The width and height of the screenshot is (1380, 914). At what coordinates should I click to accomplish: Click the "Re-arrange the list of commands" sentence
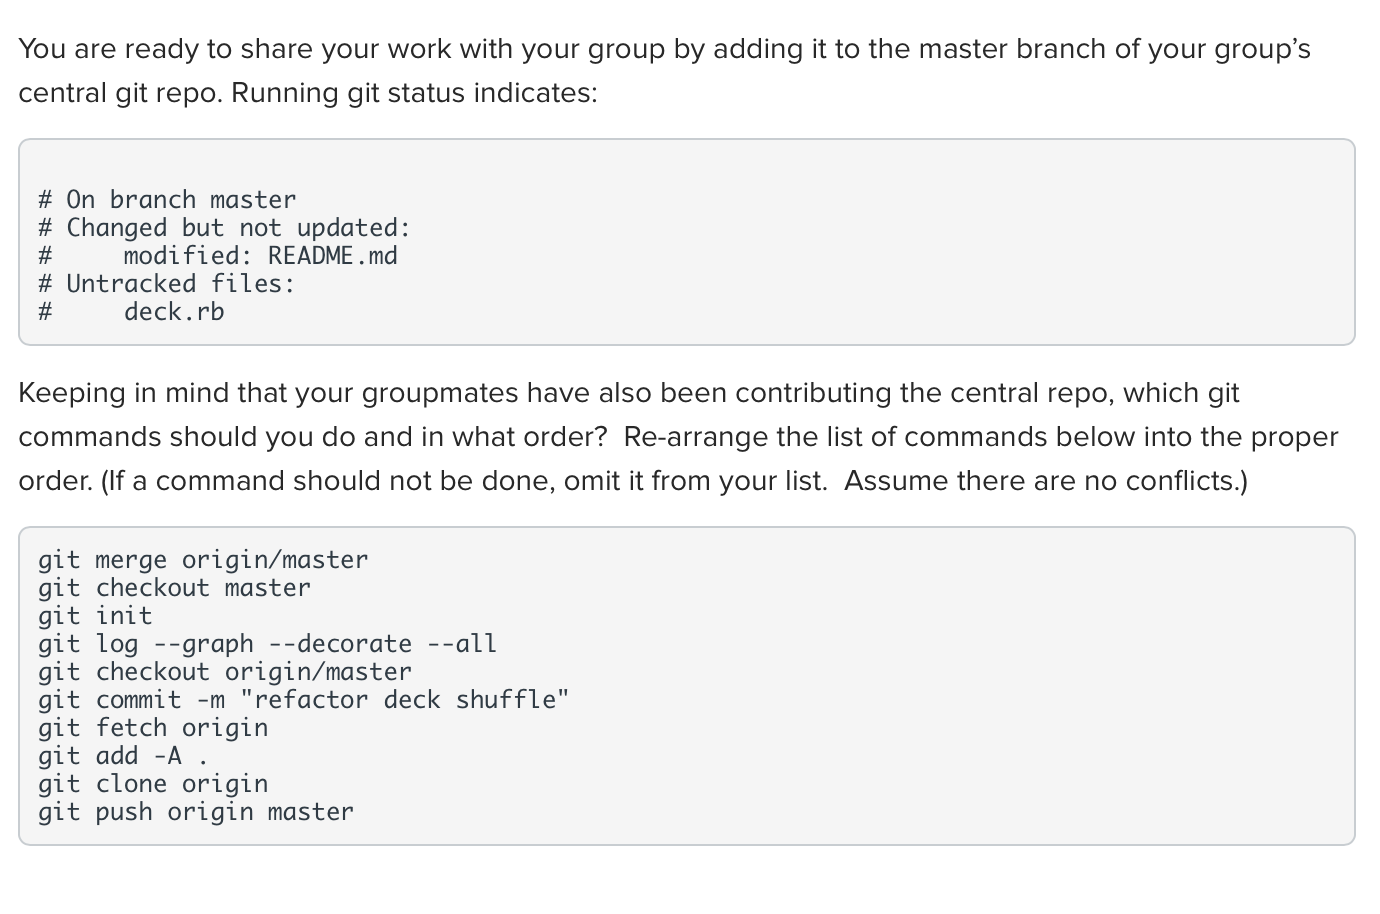[x=980, y=437]
